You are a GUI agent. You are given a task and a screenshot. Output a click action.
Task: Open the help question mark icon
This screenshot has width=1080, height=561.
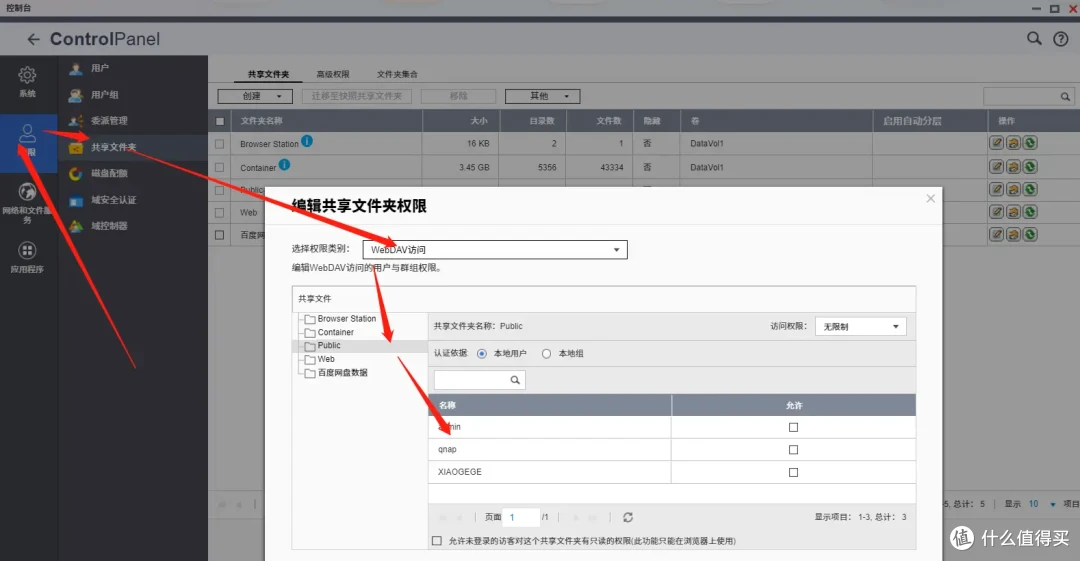pos(1061,39)
